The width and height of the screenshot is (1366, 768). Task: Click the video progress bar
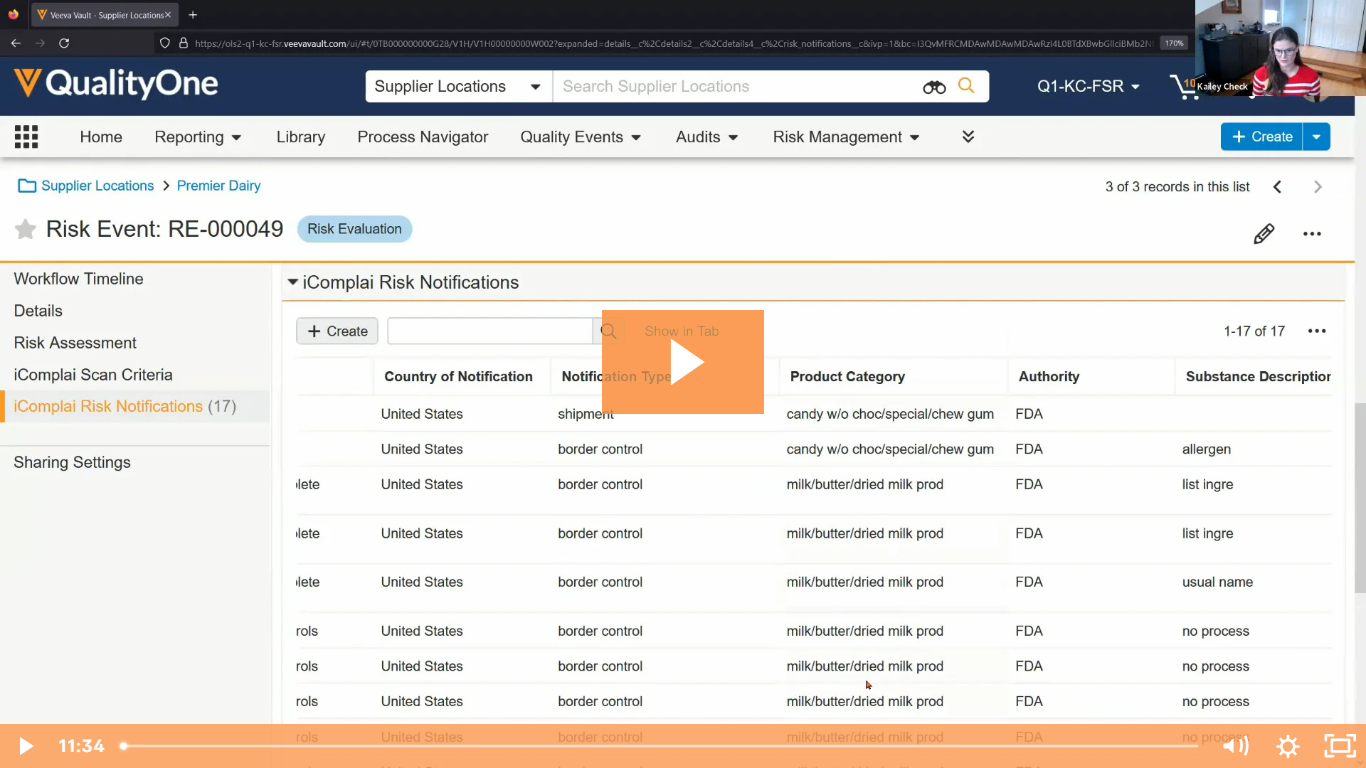pos(660,746)
